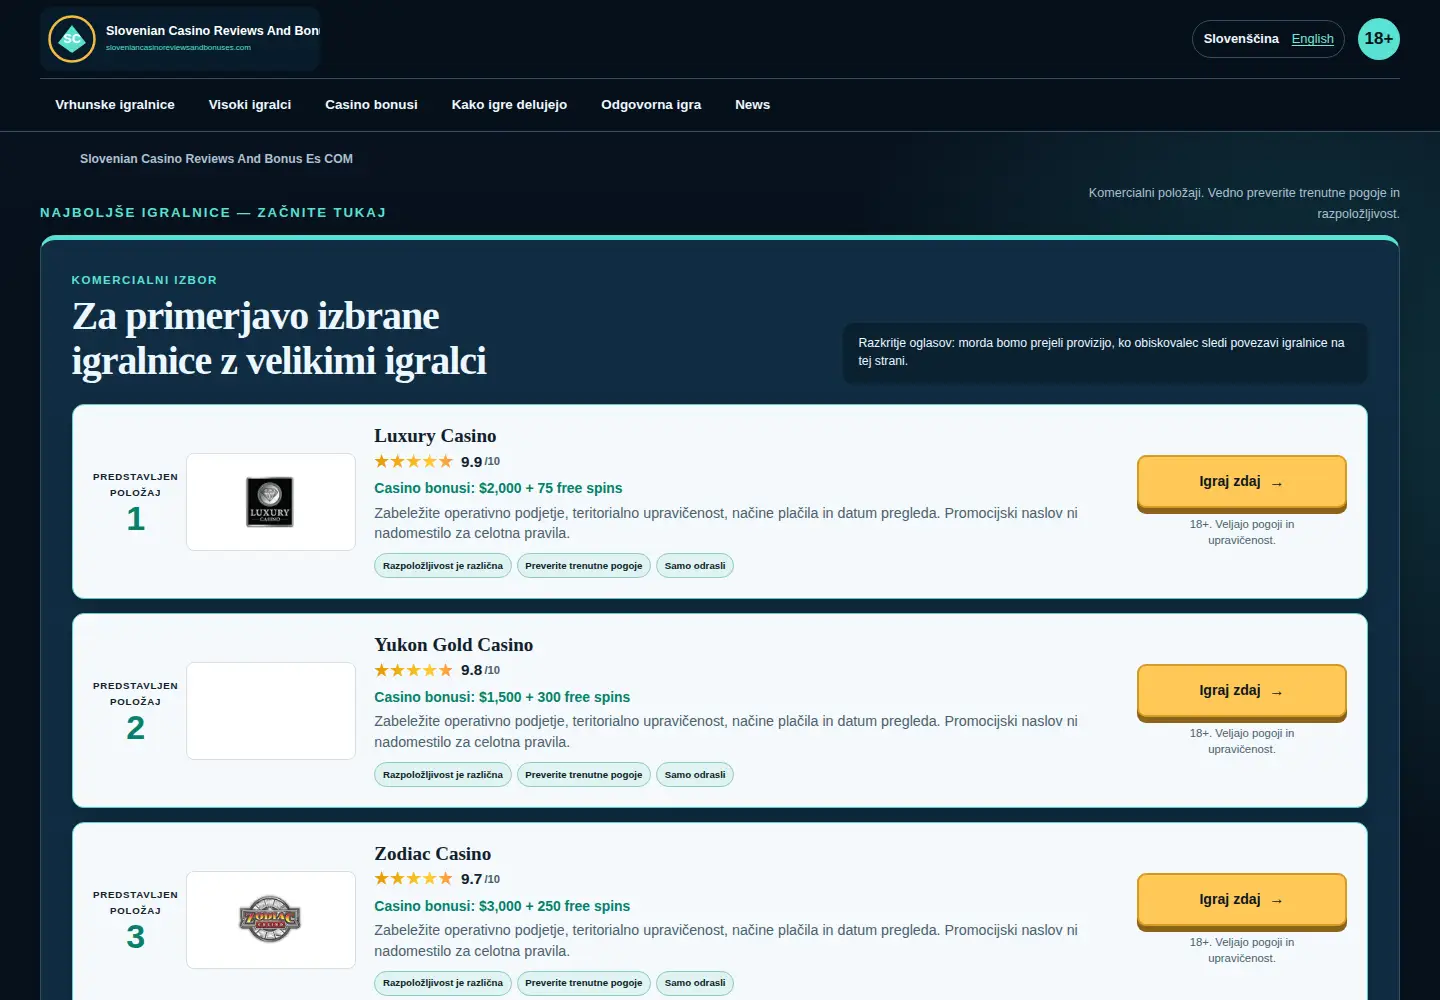Click Yukon Gold's Razpoložljivost je različna tag
The image size is (1440, 1000).
coord(443,775)
